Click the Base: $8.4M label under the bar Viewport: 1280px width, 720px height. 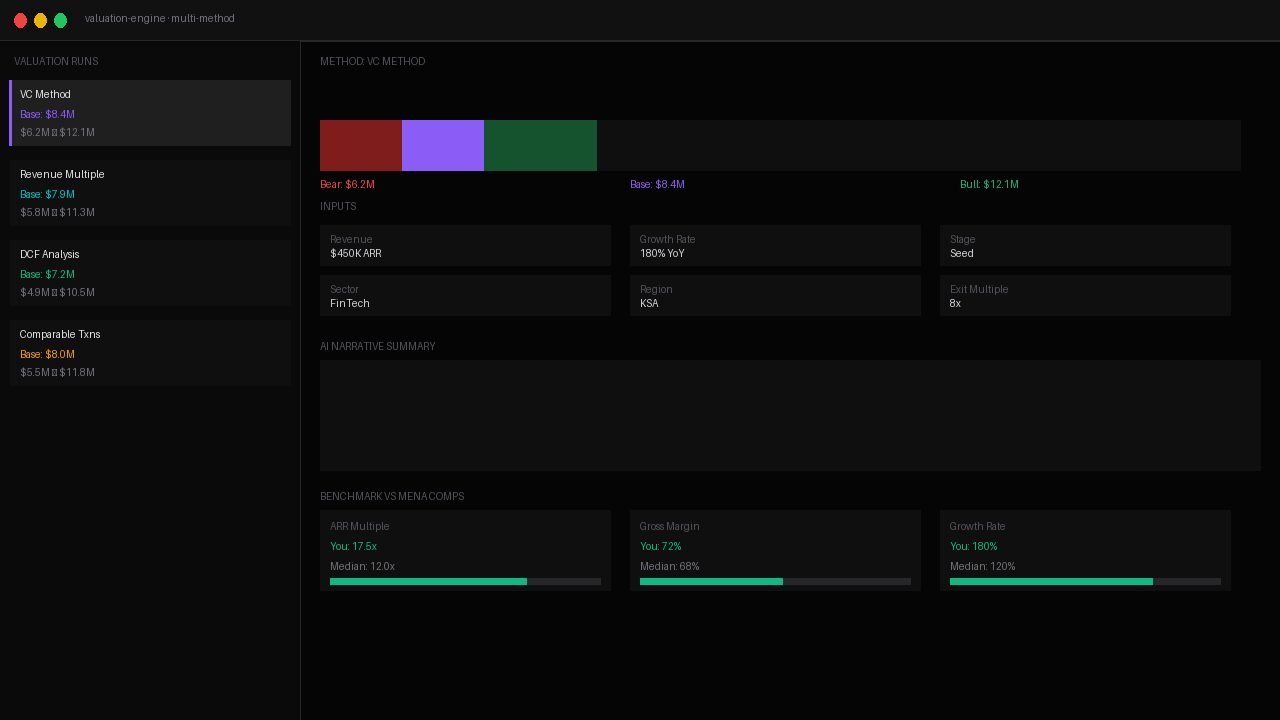[657, 185]
